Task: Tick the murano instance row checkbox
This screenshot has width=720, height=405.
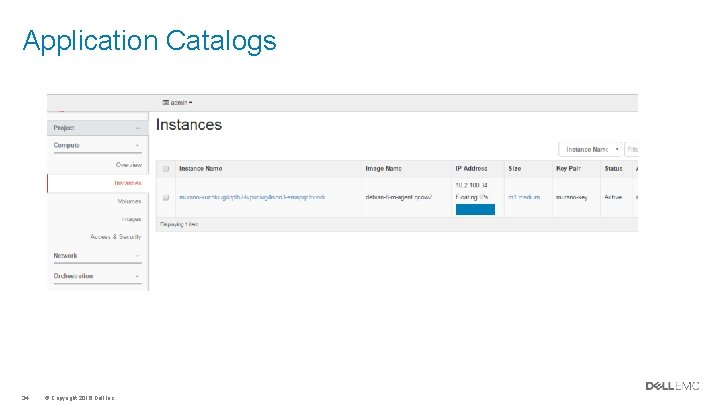Action: (x=166, y=197)
